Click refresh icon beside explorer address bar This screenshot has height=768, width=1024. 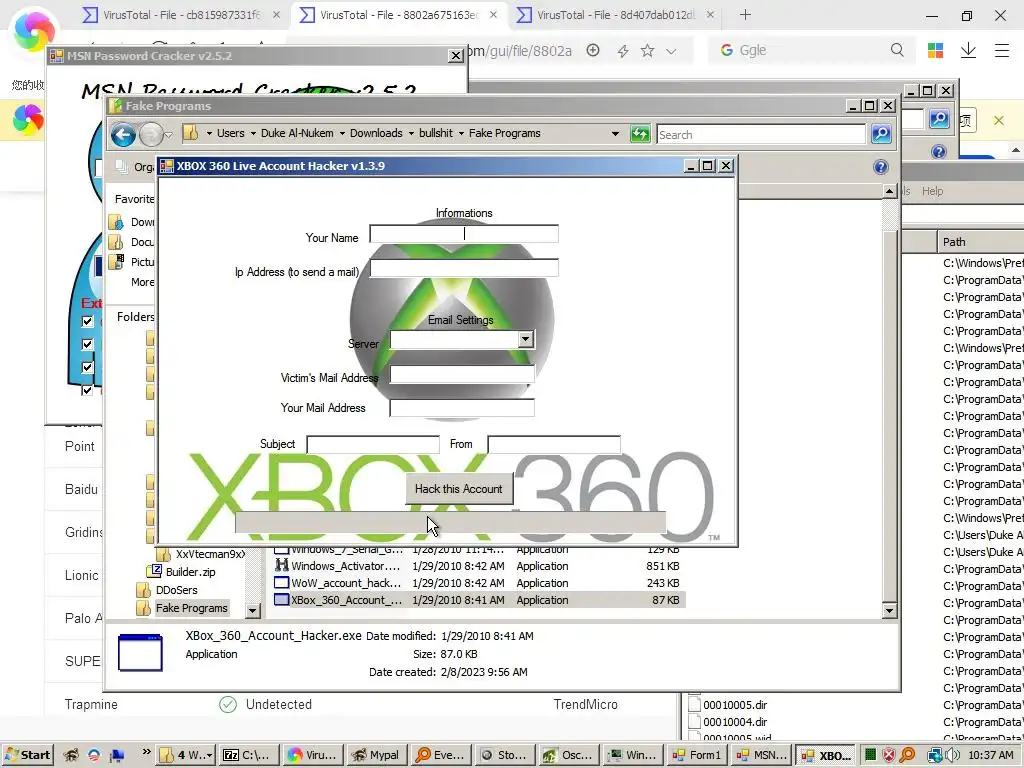click(x=640, y=135)
